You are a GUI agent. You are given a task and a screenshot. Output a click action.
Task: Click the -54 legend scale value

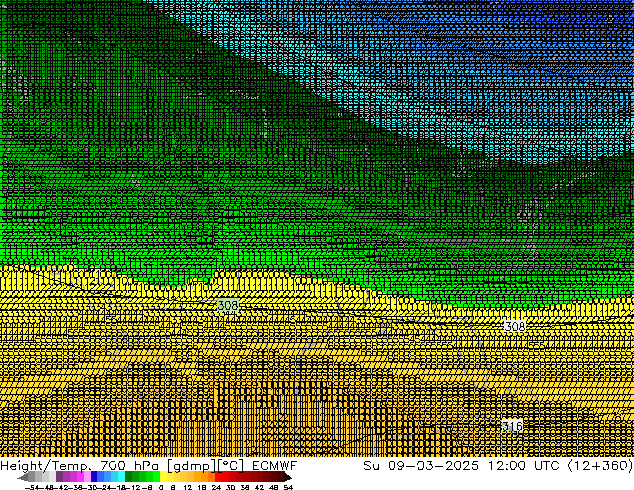(32, 487)
